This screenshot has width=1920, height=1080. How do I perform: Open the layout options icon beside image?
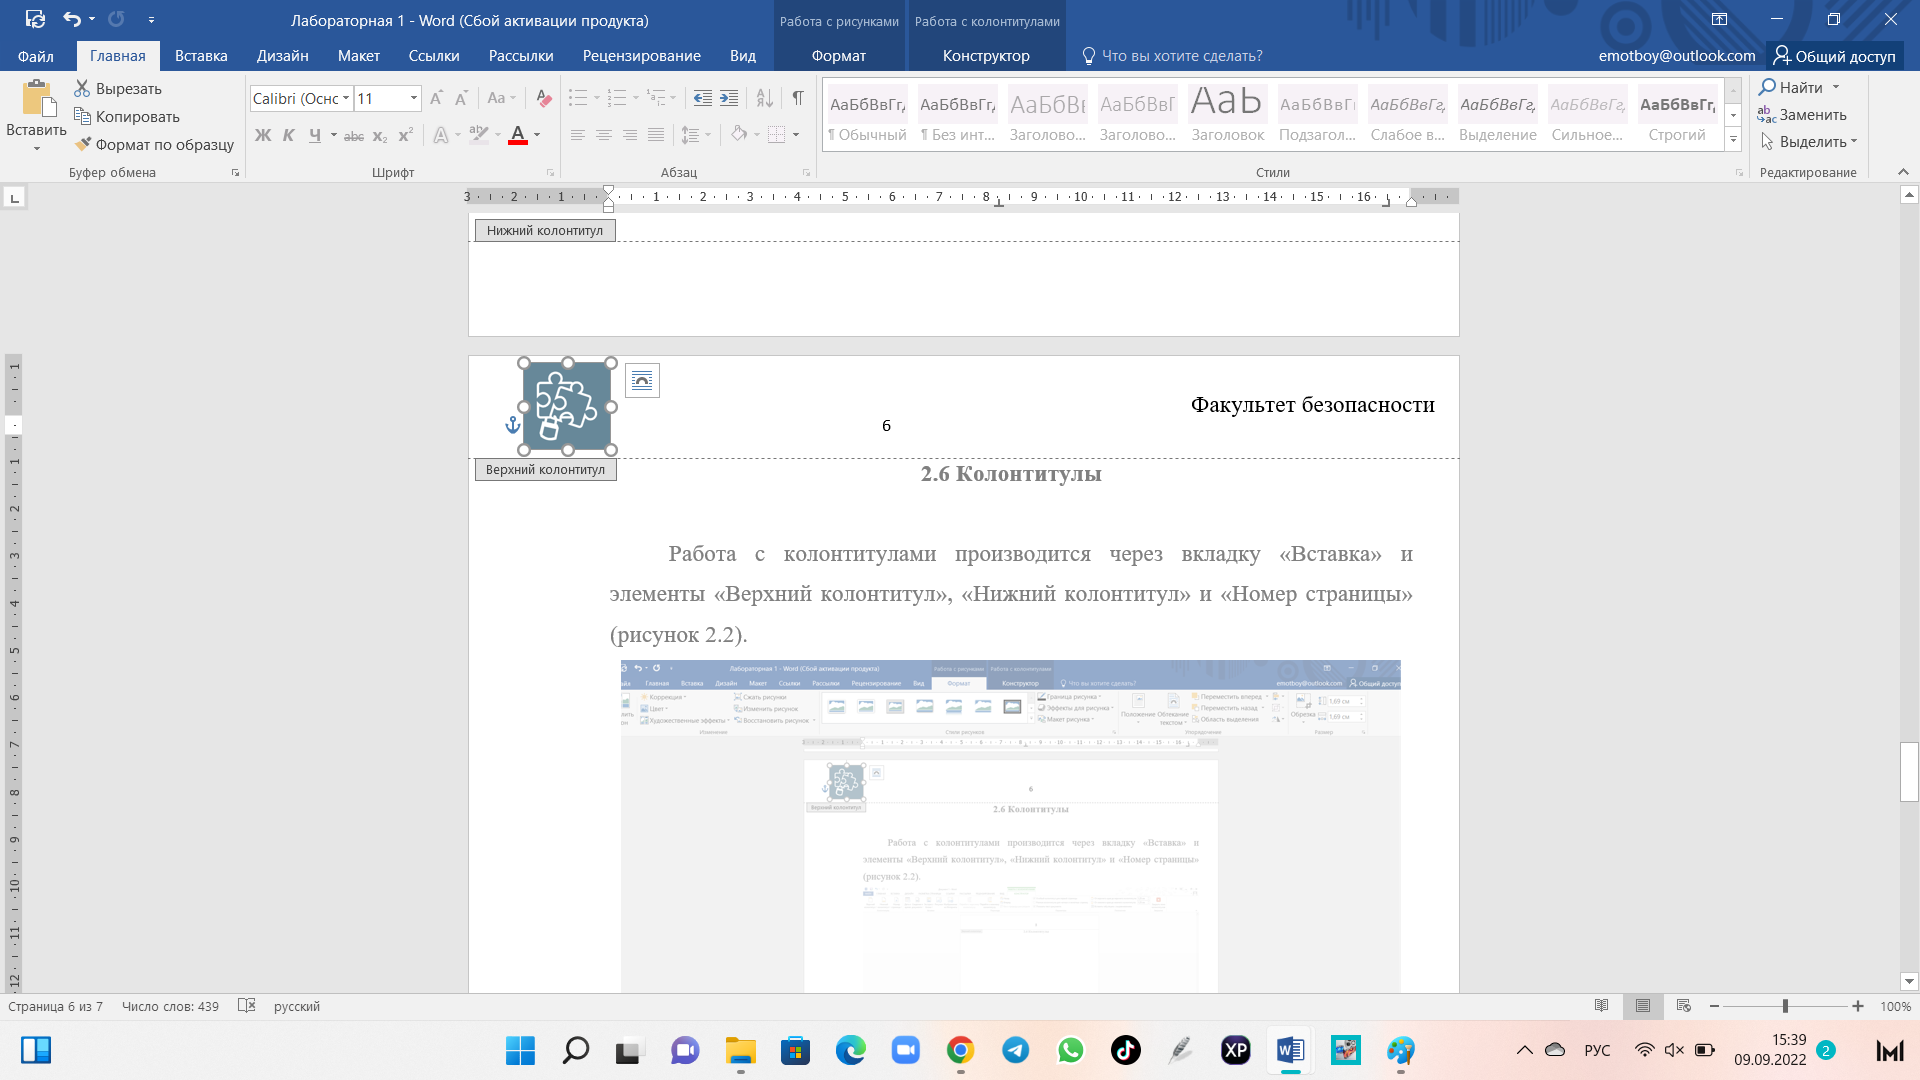coord(642,380)
